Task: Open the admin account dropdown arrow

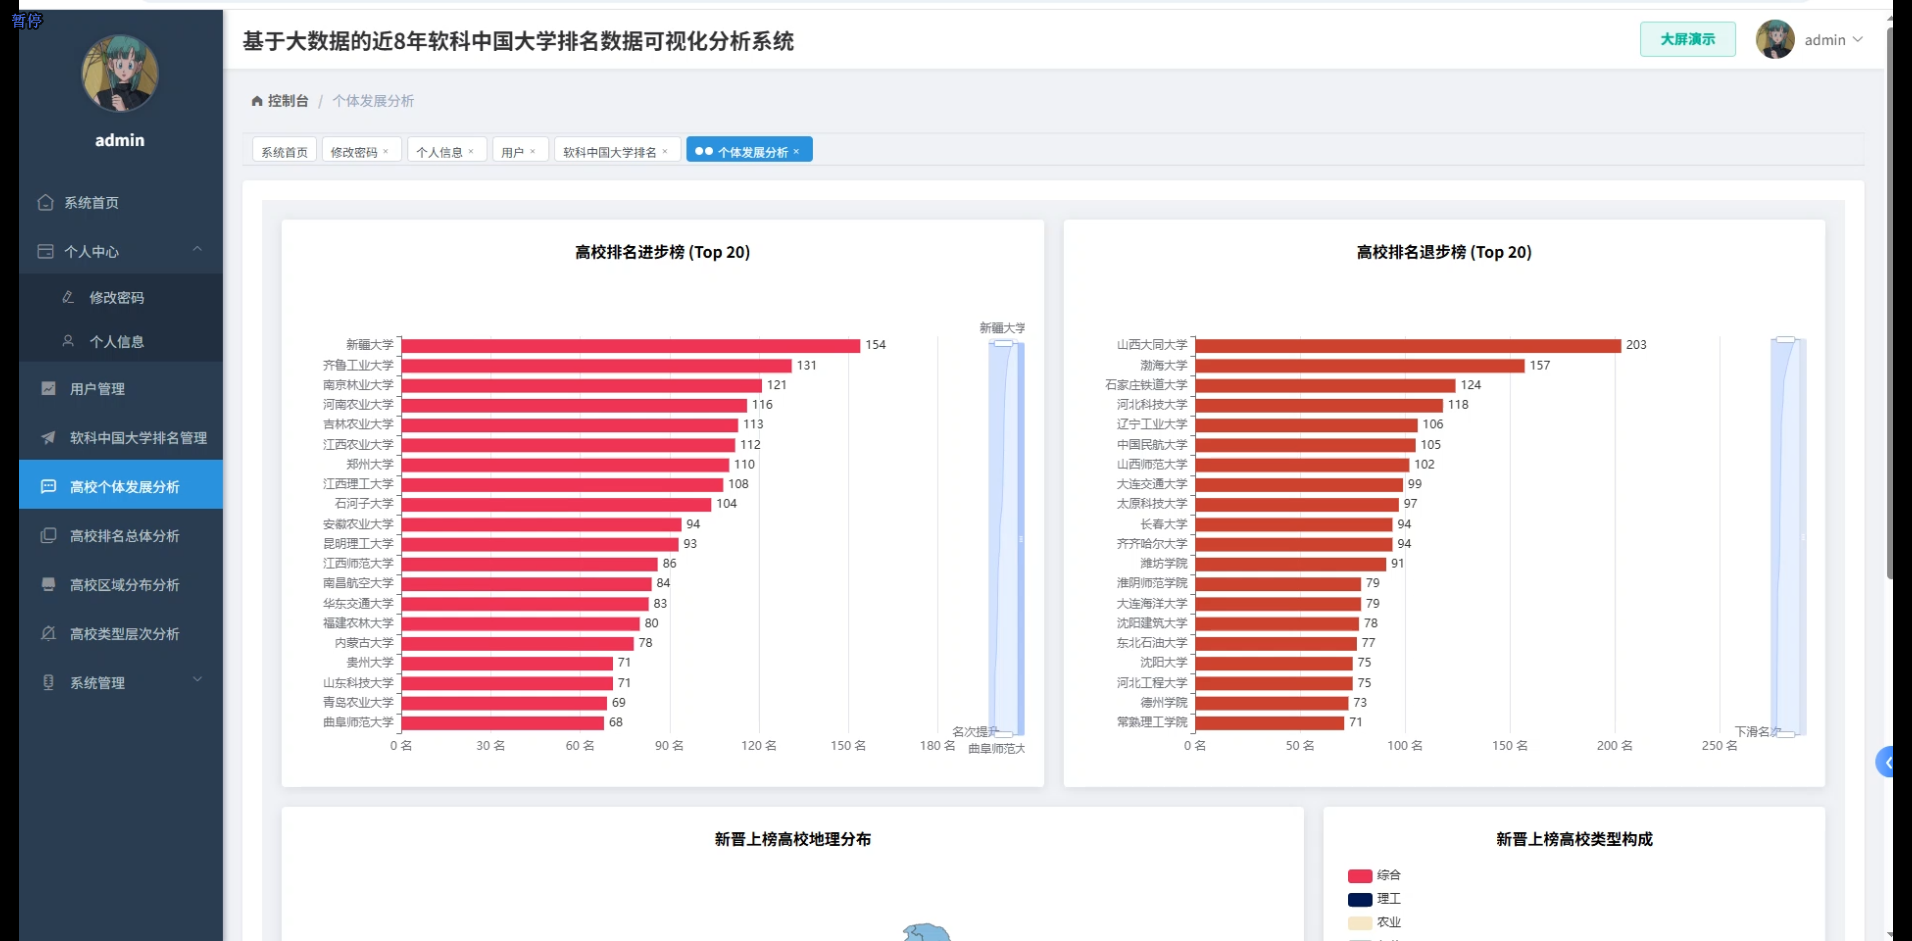Action: tap(1858, 40)
